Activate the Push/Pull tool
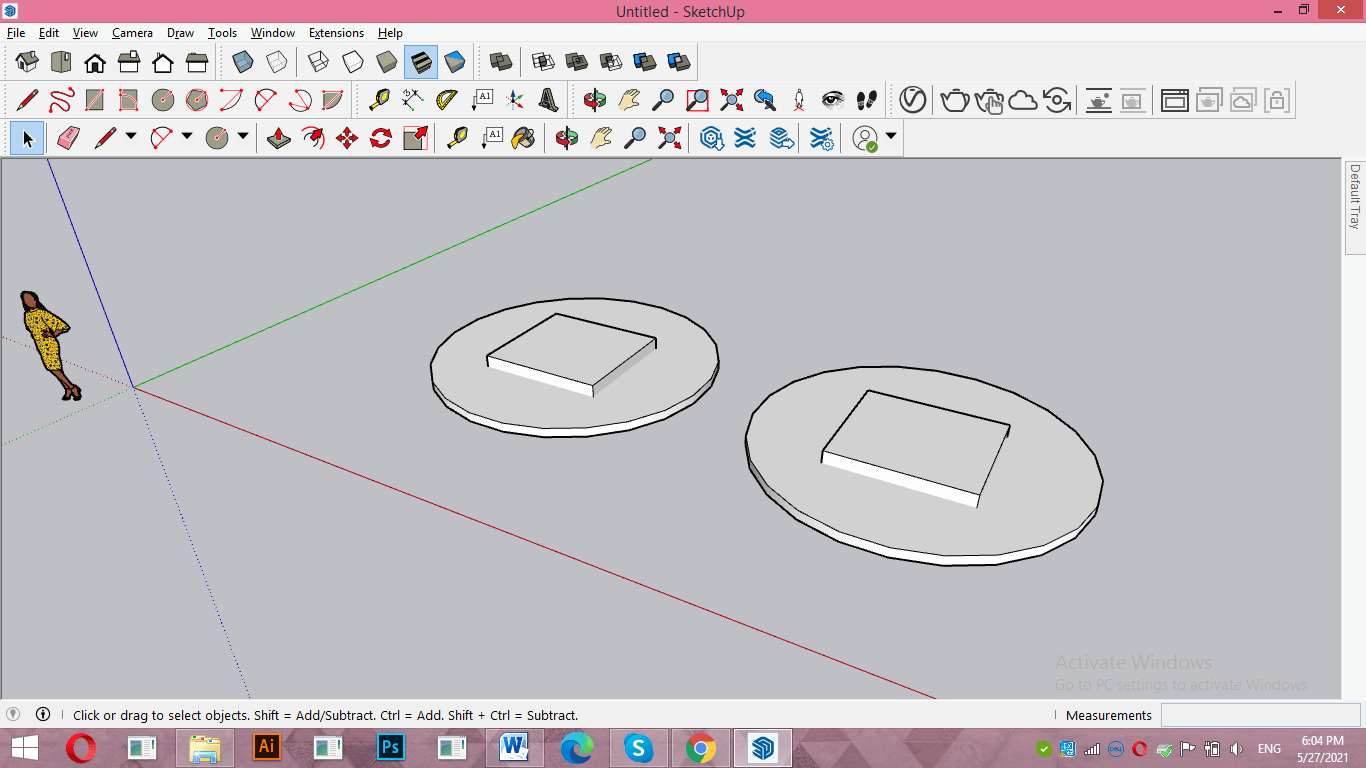The width and height of the screenshot is (1366, 768). (x=280, y=138)
